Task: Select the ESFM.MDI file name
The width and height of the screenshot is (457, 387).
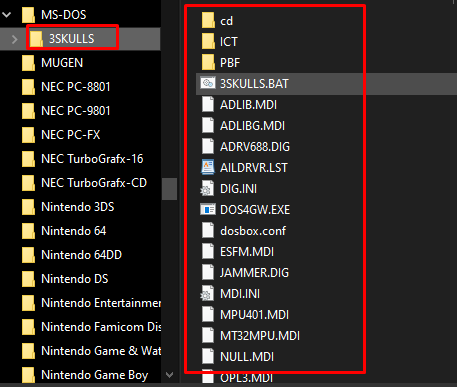Action: (x=247, y=252)
